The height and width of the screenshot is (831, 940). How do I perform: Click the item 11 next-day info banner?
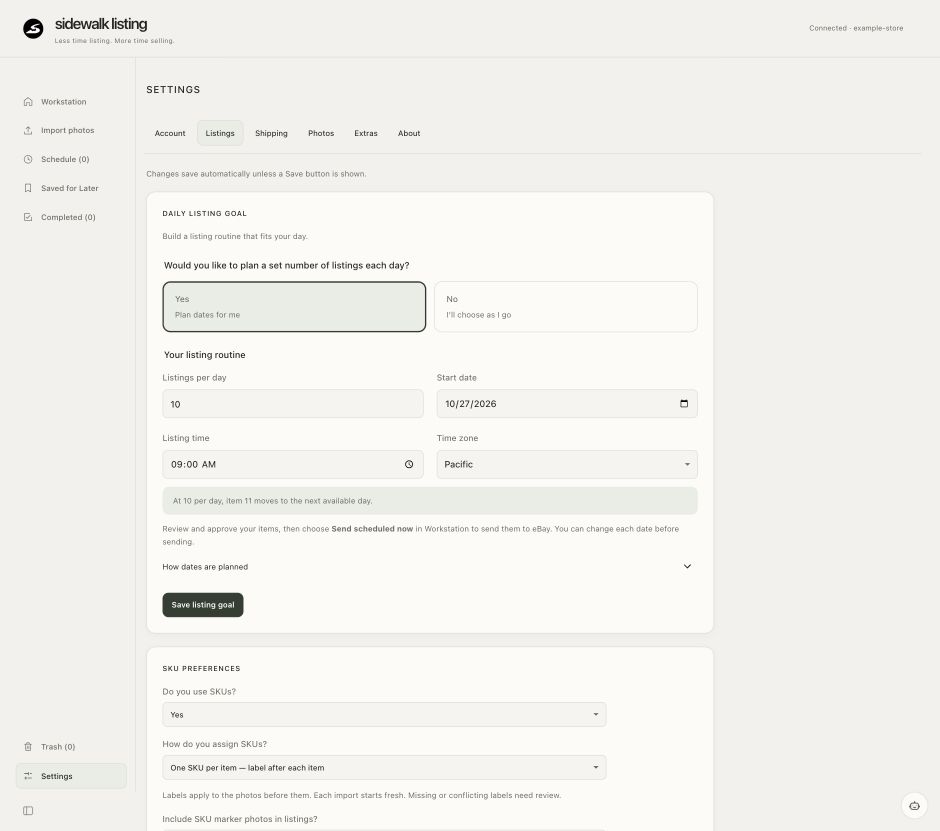point(429,501)
